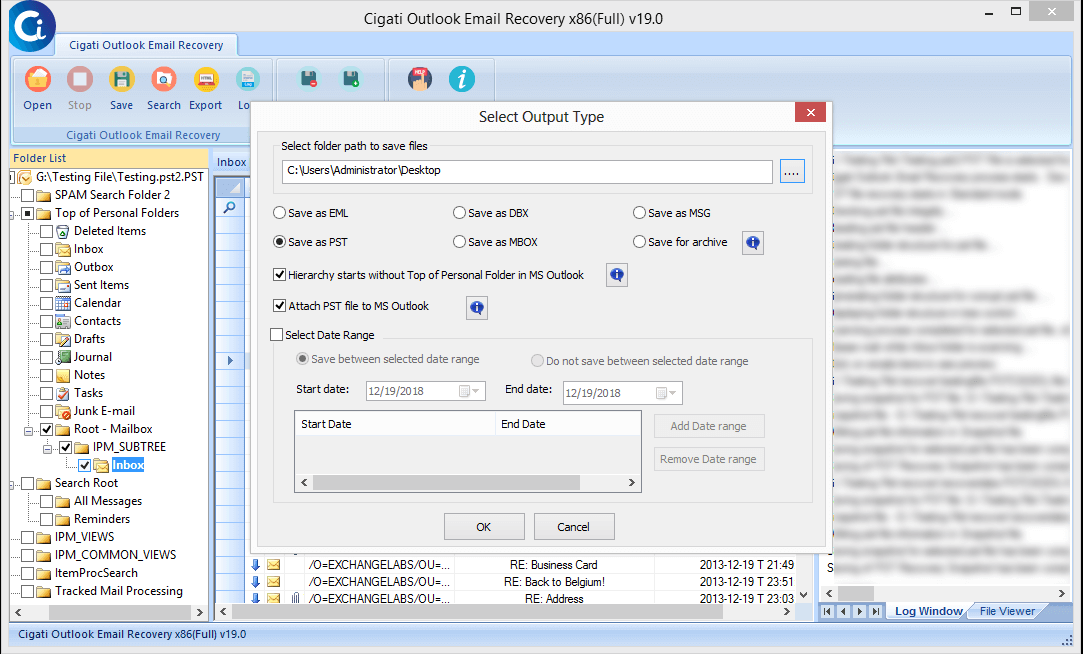Open the Start date dropdown
1083x654 pixels.
475,391
